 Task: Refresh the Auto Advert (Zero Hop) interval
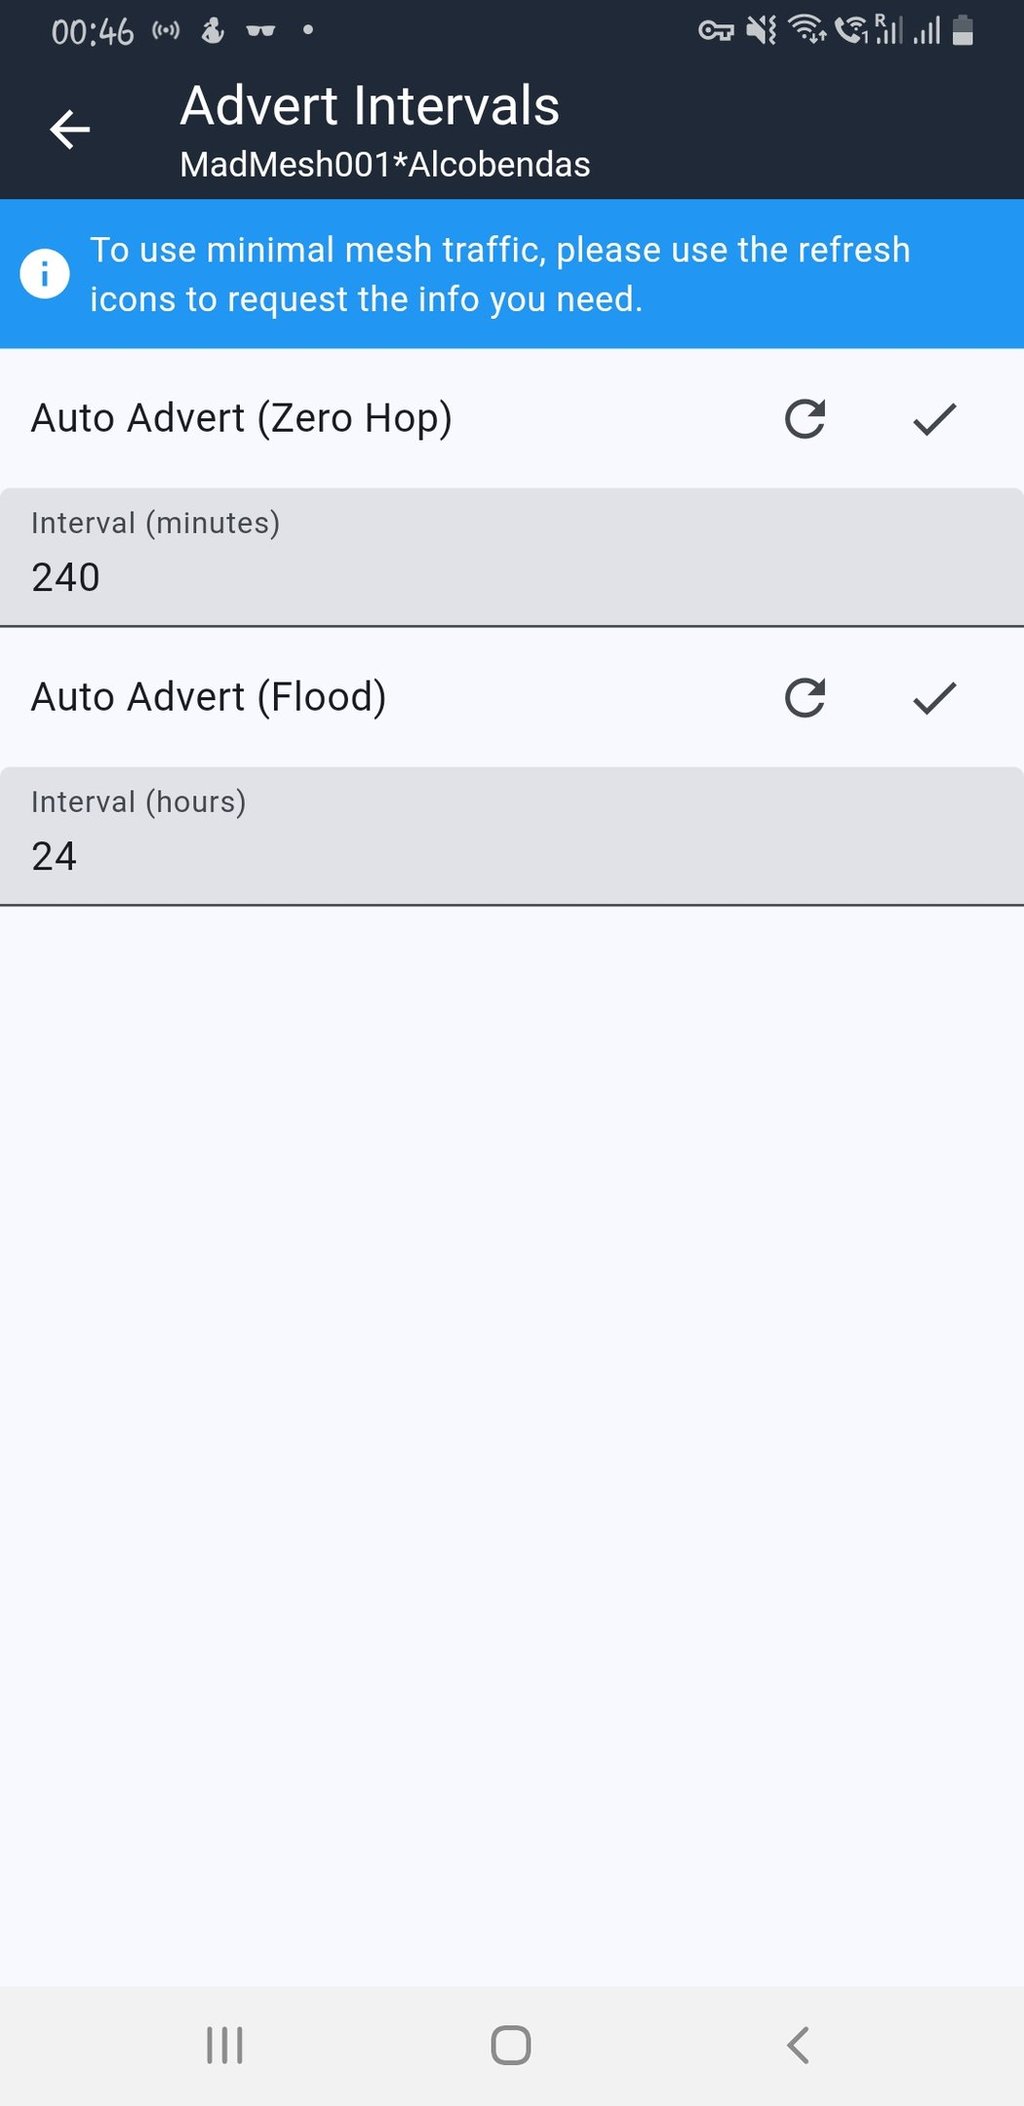pos(805,419)
